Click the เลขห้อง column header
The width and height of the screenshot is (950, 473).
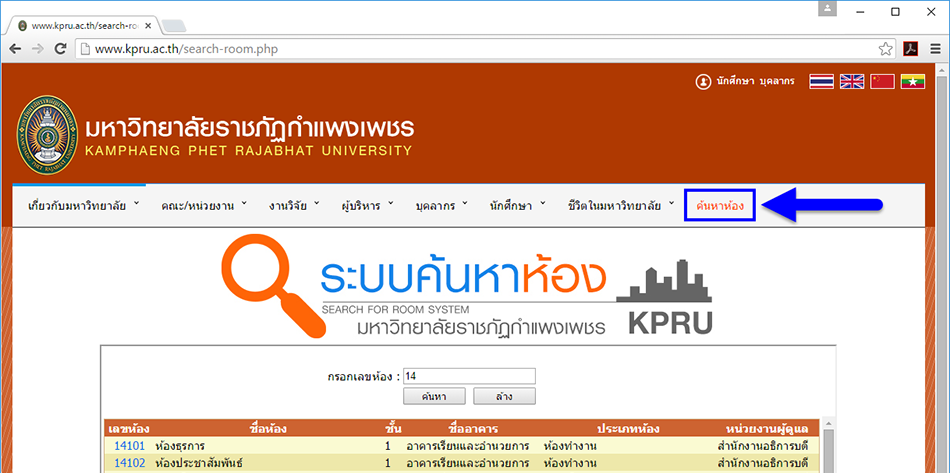click(129, 429)
